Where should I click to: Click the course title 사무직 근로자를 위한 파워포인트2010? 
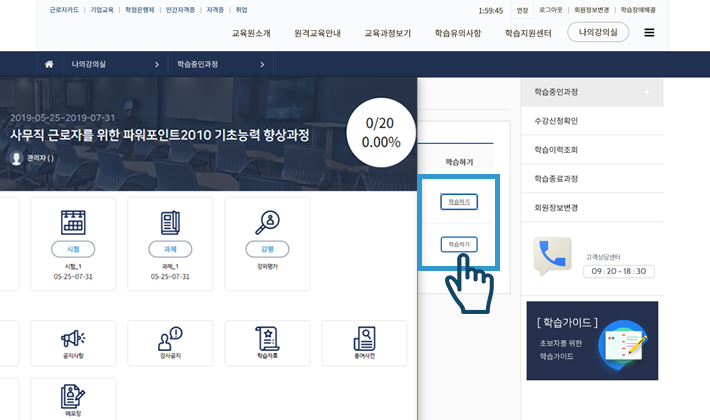[x=159, y=135]
